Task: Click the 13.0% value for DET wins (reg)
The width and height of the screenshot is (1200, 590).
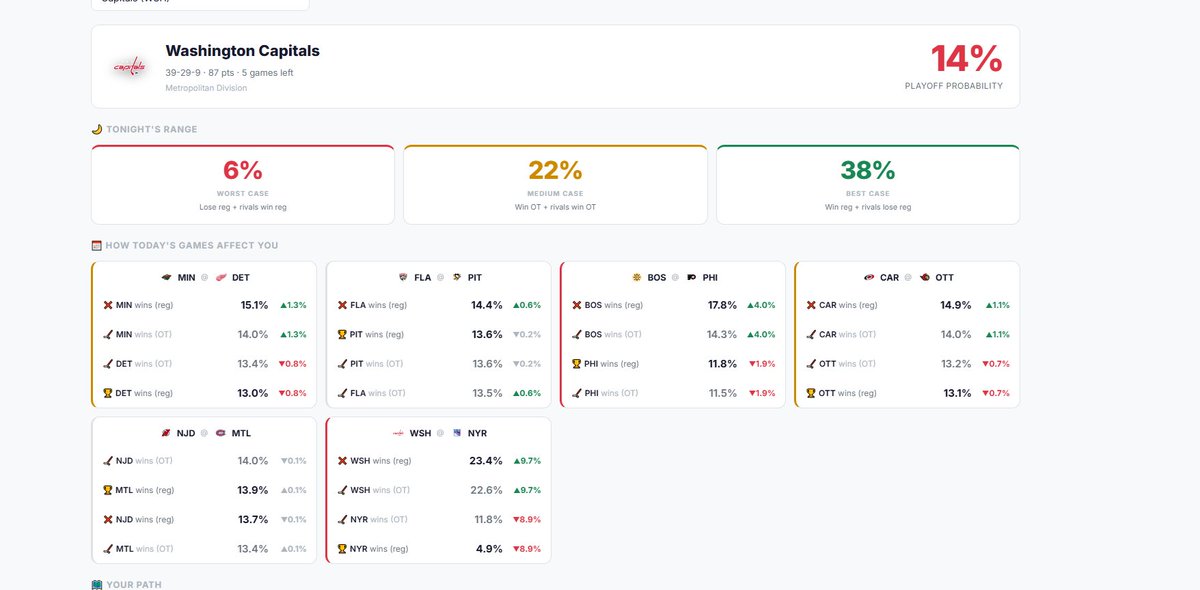Action: 254,393
